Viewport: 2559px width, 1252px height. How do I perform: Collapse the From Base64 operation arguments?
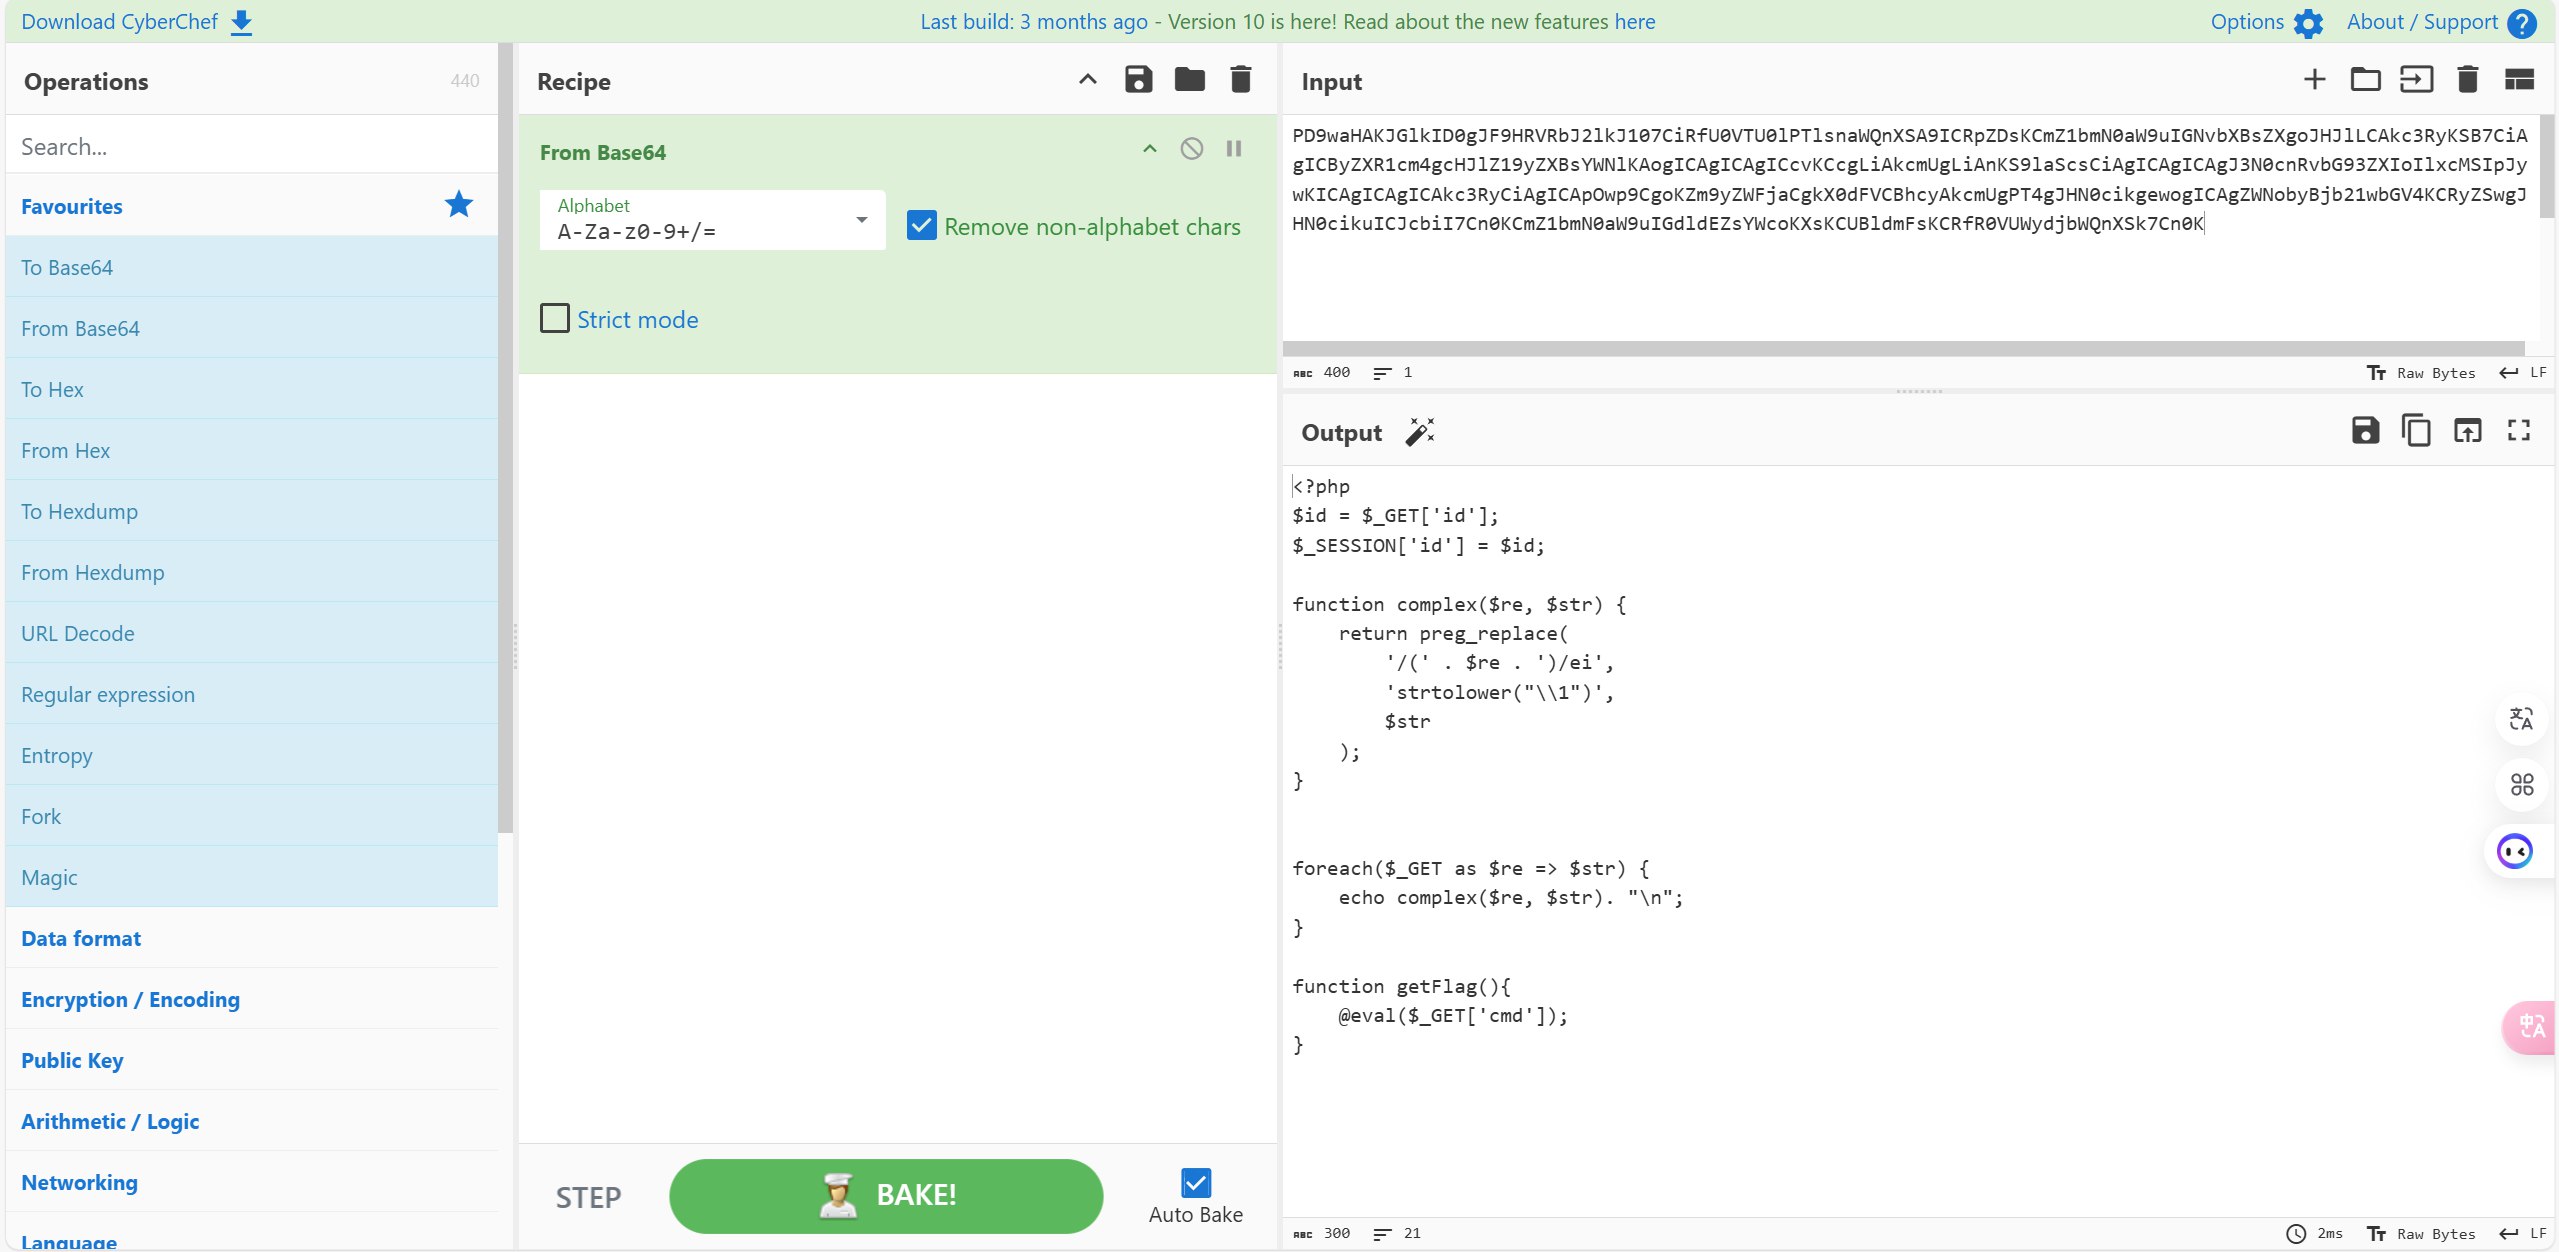[1150, 149]
